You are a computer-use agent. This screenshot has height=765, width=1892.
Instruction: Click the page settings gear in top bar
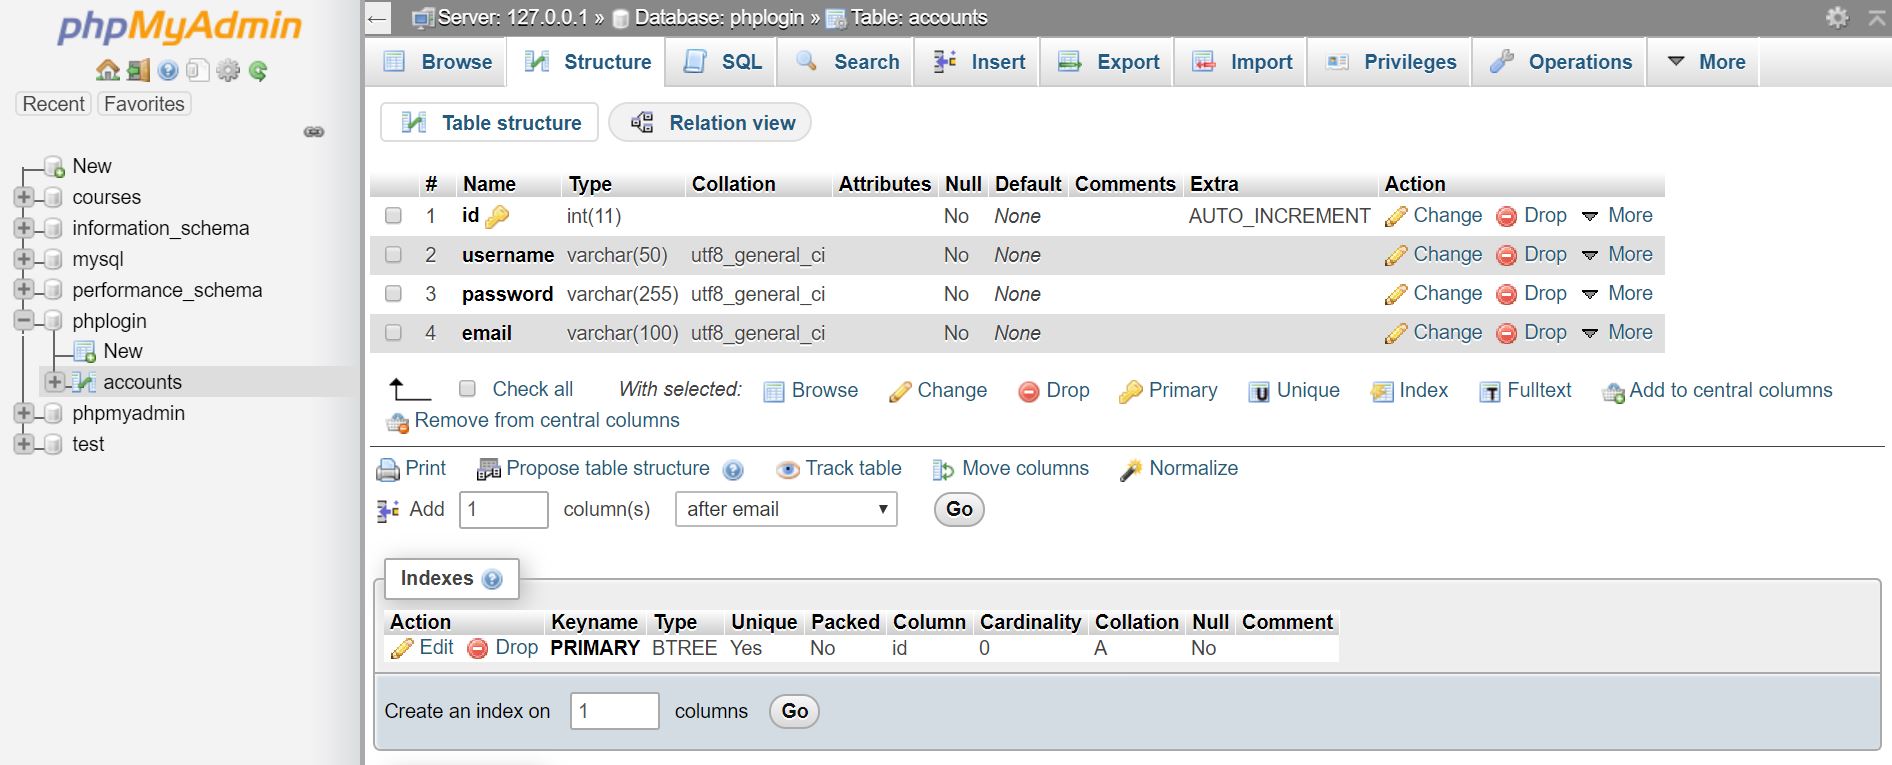1837,17
